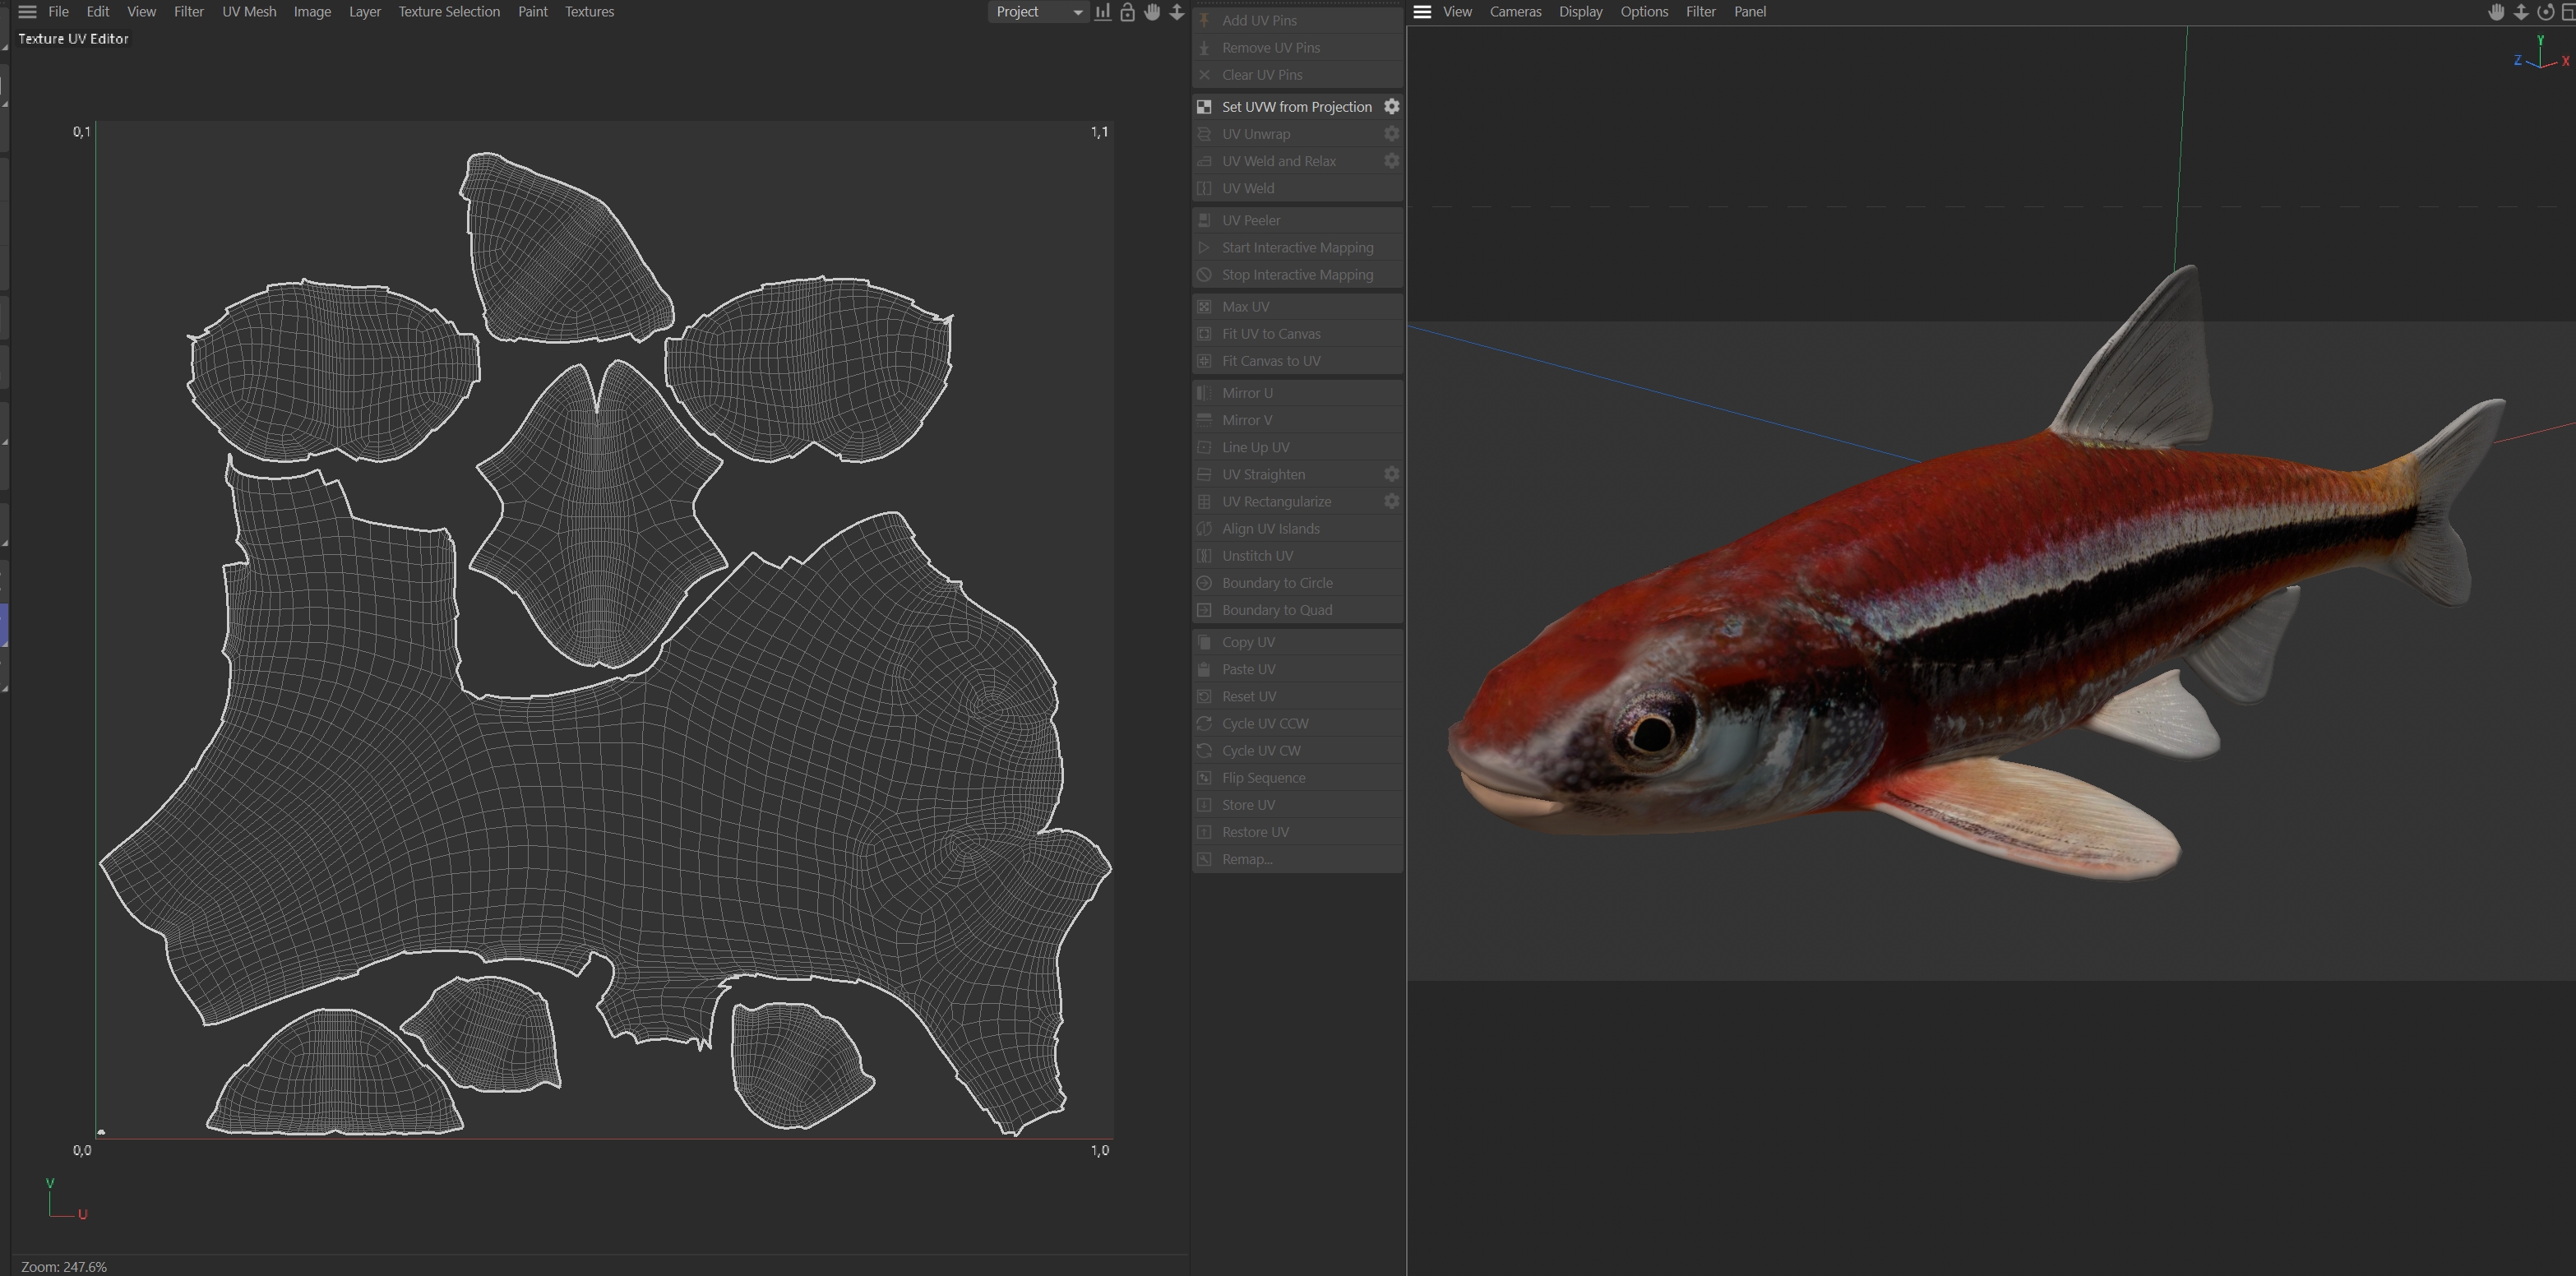Click the UV editor zoom arrows icon
Screen dimensions: 2576x1276
1177,12
